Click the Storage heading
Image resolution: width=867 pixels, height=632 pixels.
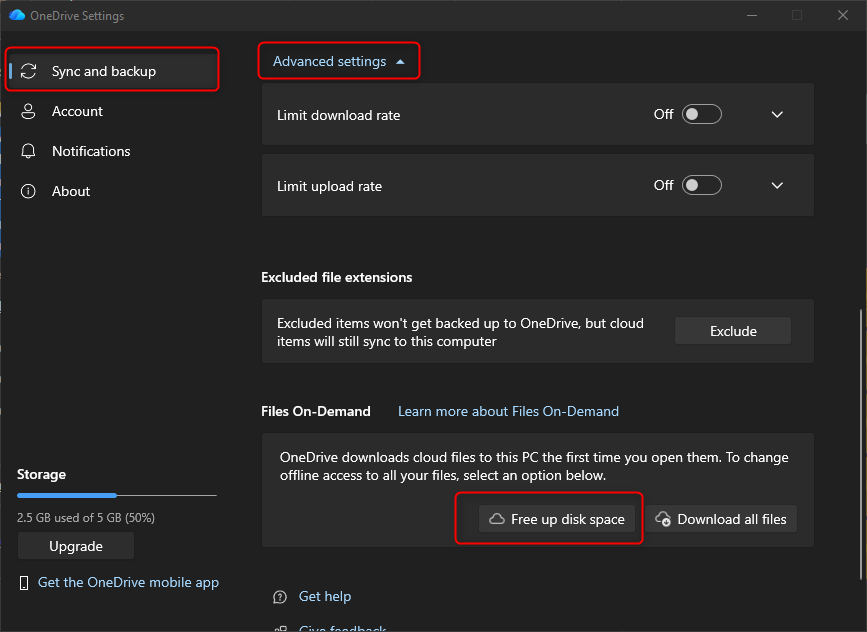tap(41, 474)
